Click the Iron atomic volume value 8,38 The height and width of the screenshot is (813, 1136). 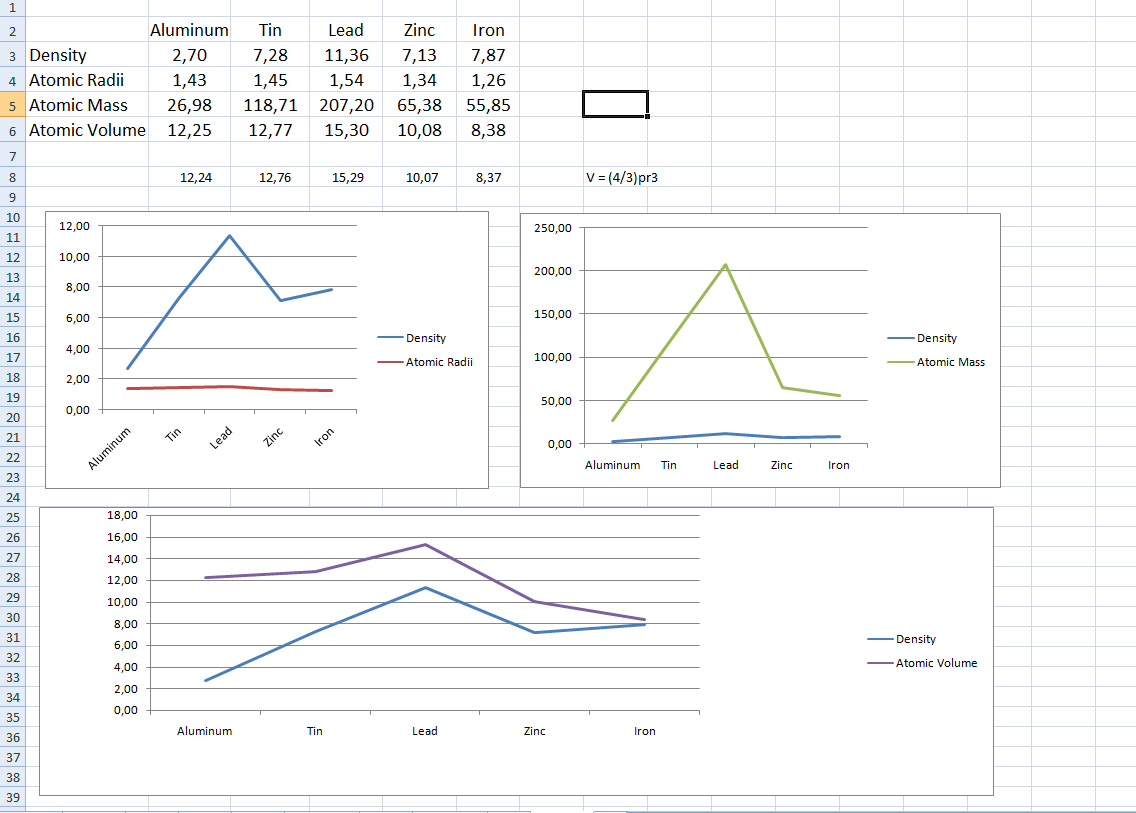pyautogui.click(x=488, y=130)
